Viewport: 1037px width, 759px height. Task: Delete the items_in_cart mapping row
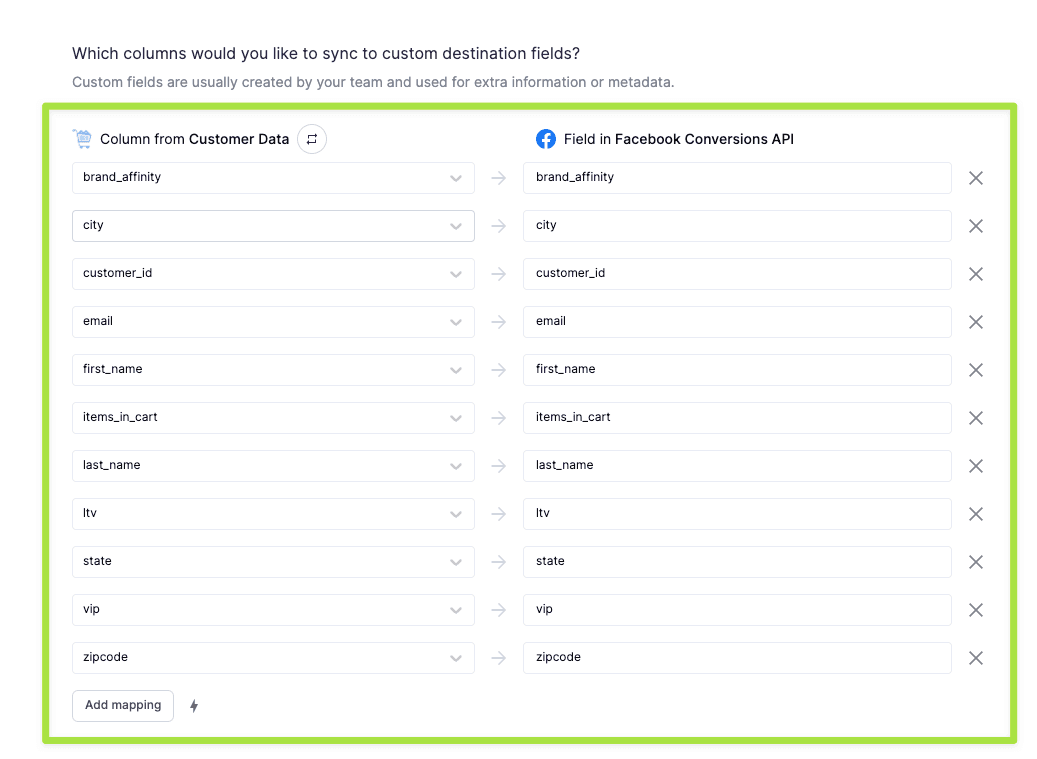(x=976, y=418)
